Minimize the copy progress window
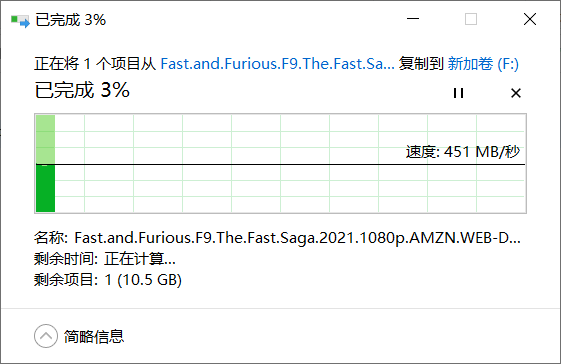Image resolution: width=561 pixels, height=364 pixels. coord(413,19)
